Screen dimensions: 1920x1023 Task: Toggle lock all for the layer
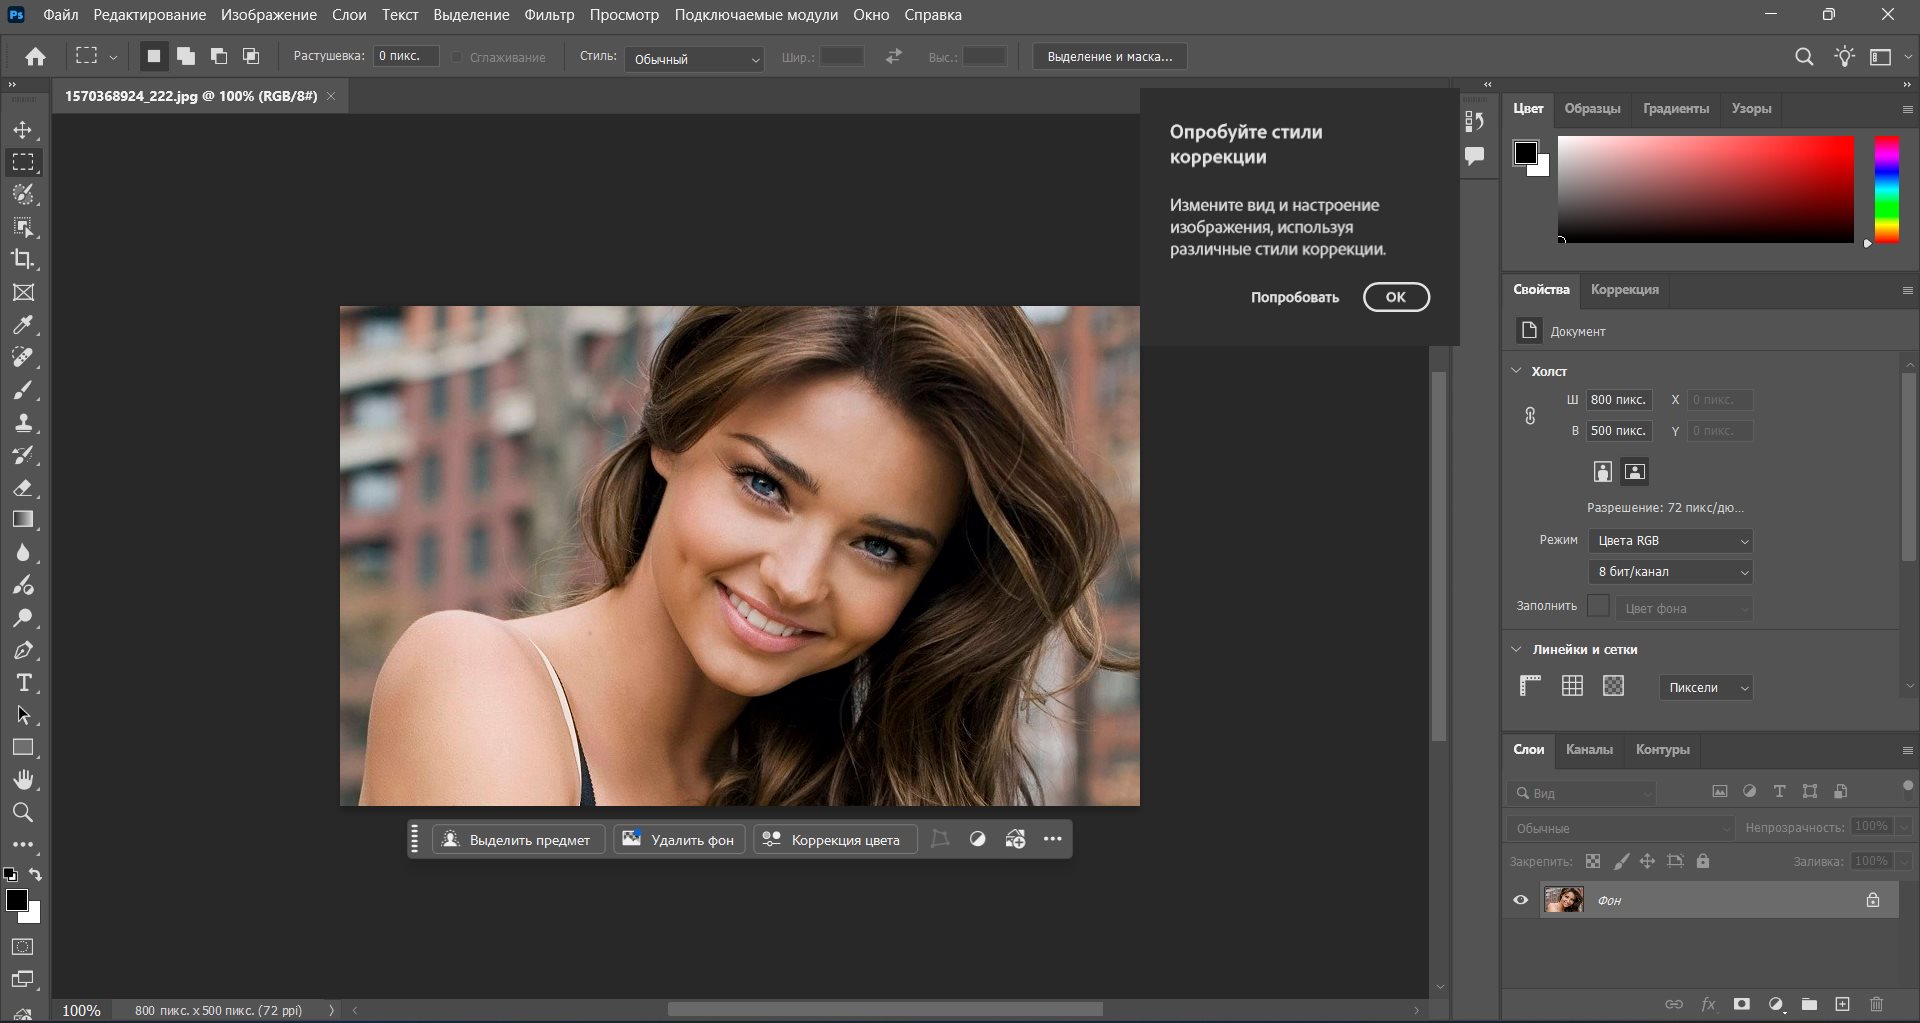(1703, 861)
